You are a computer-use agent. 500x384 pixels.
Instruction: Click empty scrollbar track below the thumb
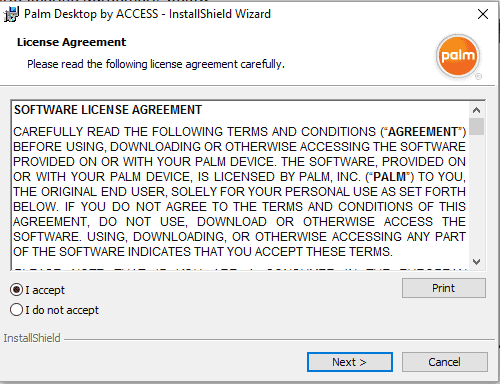(x=476, y=195)
